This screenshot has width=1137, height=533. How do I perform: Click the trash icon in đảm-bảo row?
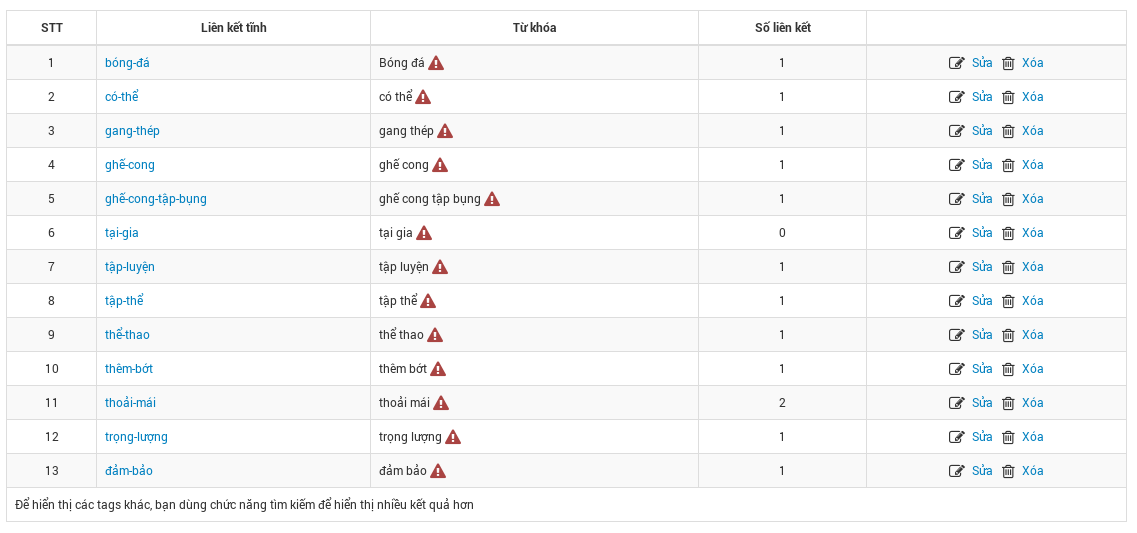(x=1008, y=471)
